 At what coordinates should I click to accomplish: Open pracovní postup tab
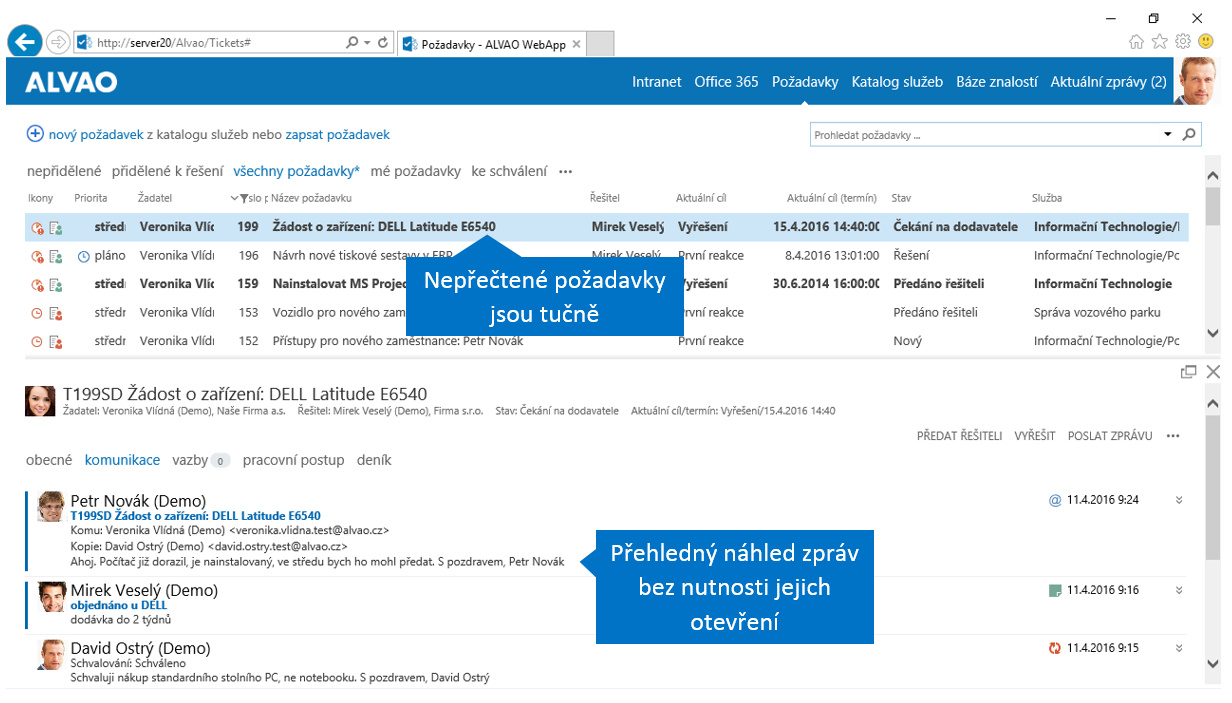[293, 460]
